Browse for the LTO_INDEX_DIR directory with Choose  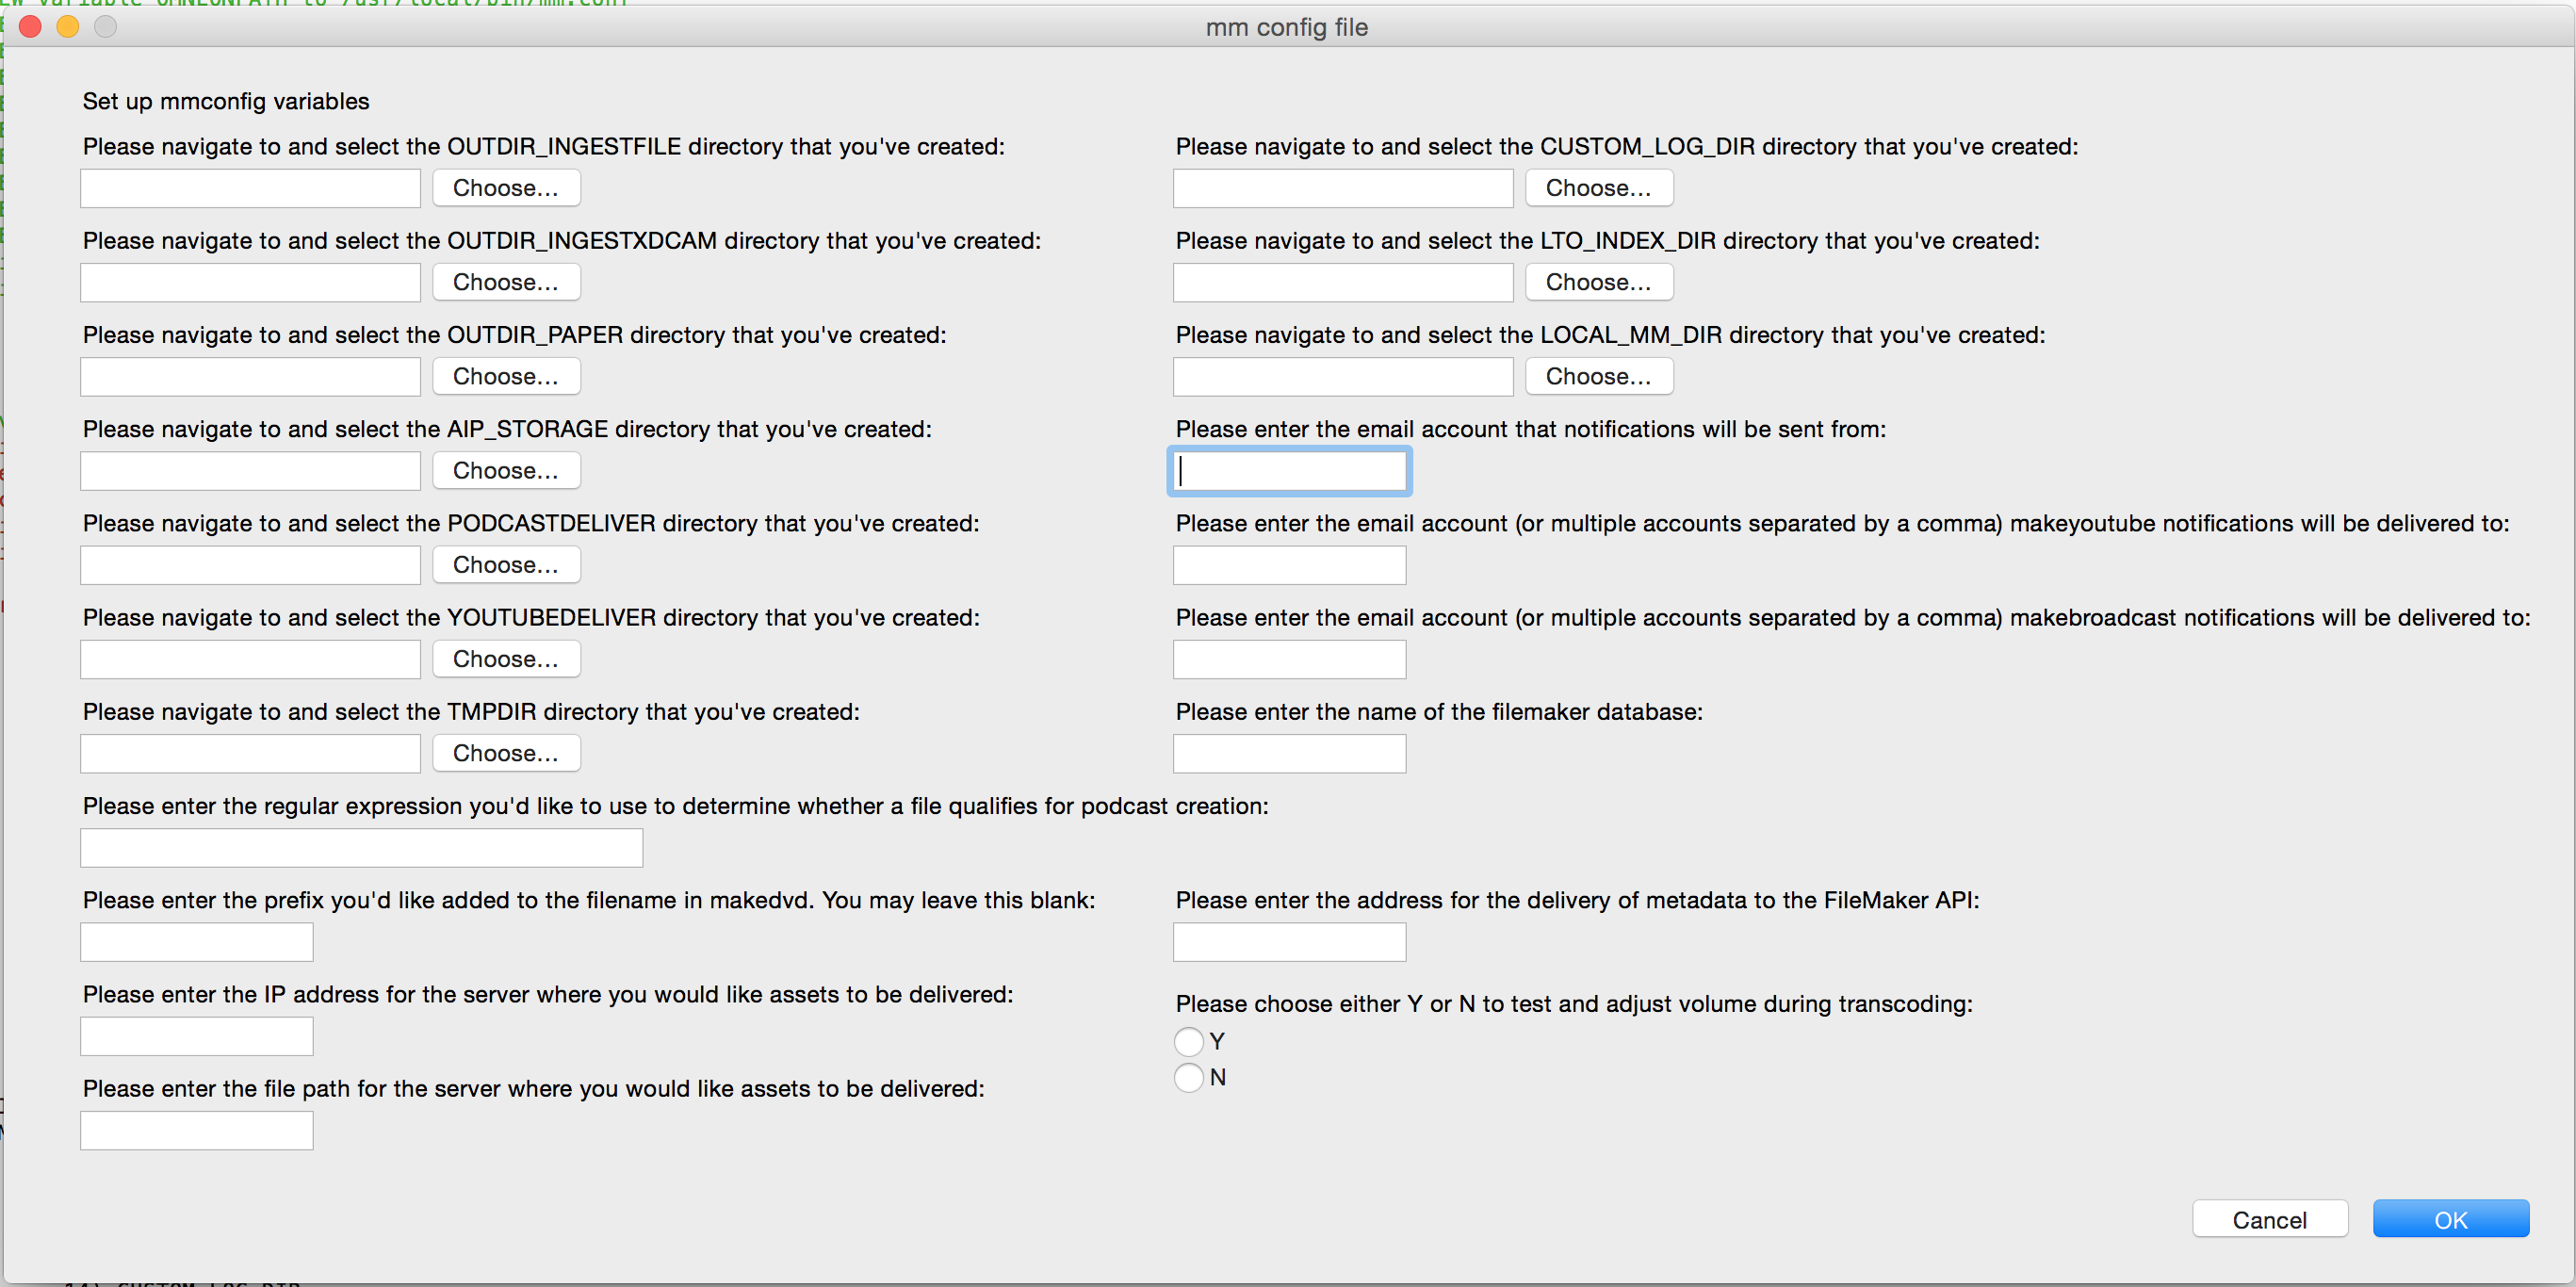1598,282
